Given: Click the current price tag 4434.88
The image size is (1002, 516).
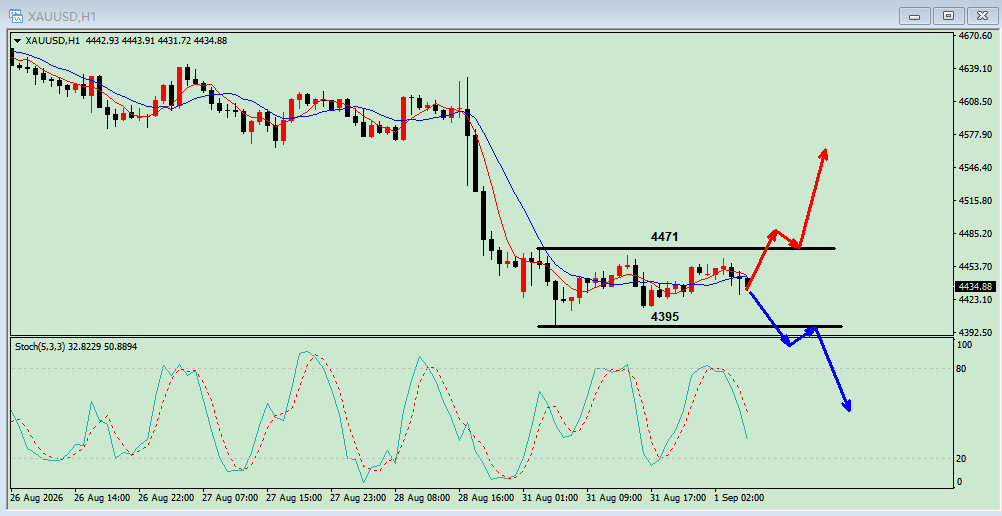Looking at the screenshot, I should point(975,286).
